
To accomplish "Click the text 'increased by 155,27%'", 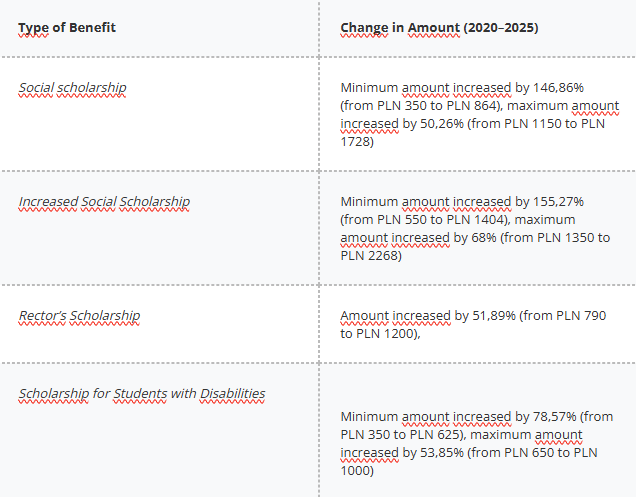I will click(x=518, y=202).
